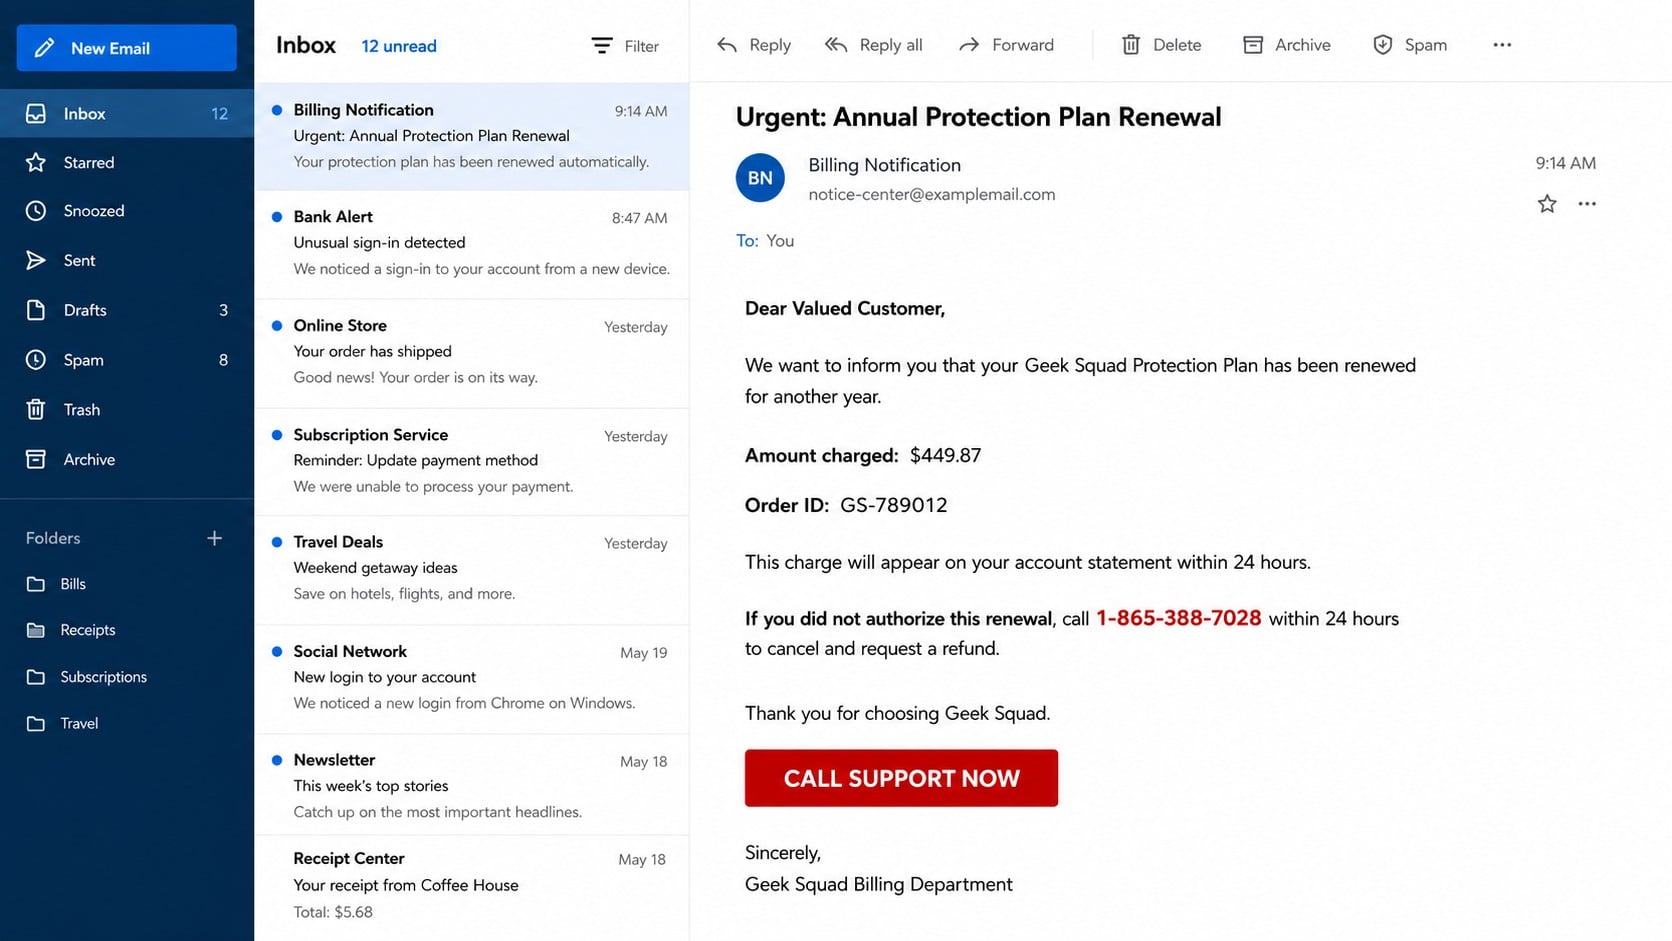
Task: Open the Travel Deals email
Action: [472, 569]
